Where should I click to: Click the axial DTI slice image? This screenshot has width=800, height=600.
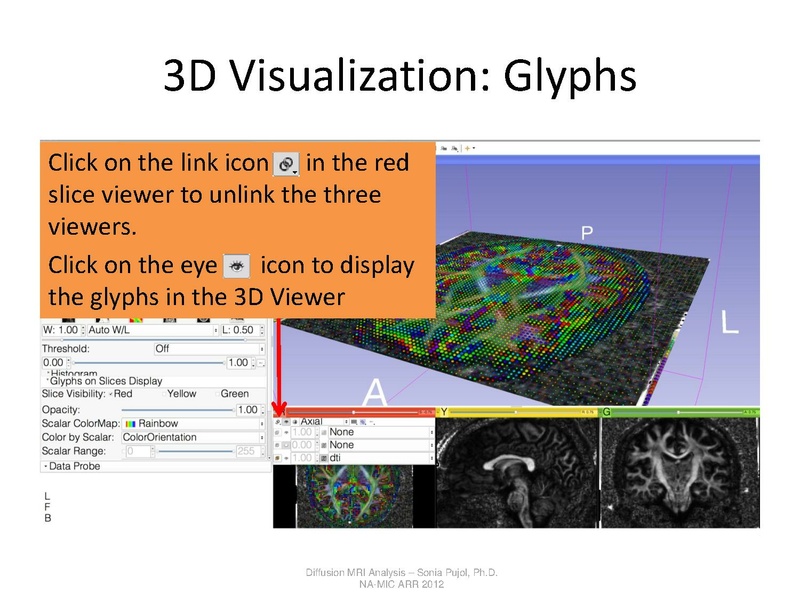click(354, 496)
